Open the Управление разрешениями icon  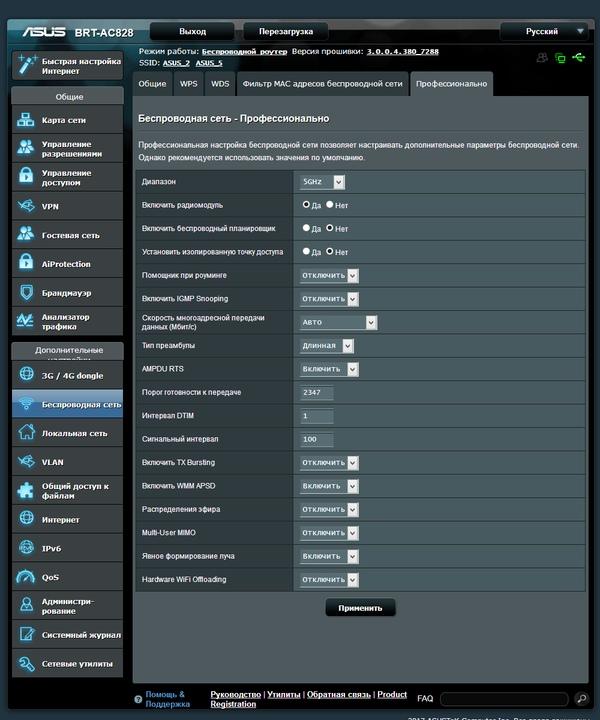pos(26,148)
